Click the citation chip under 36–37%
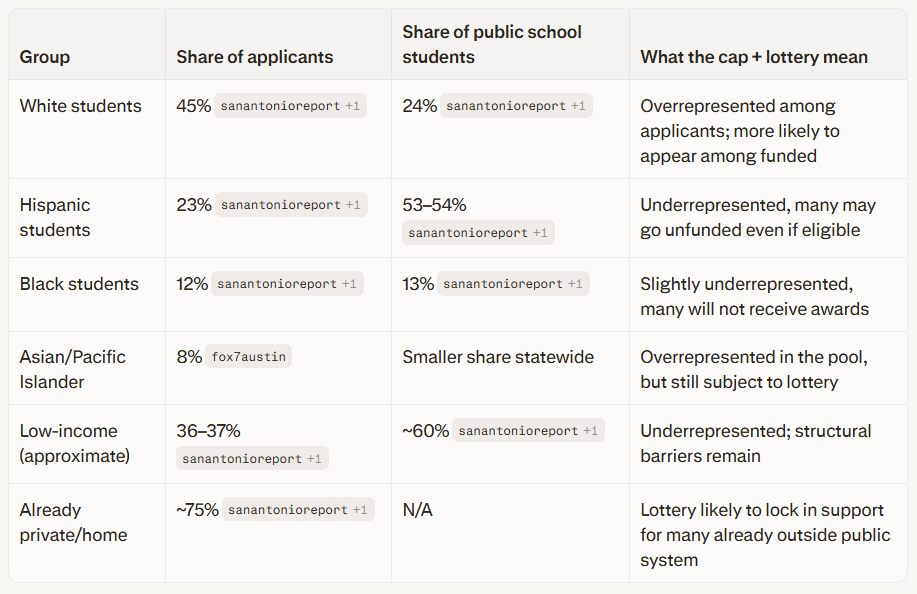 coord(252,459)
